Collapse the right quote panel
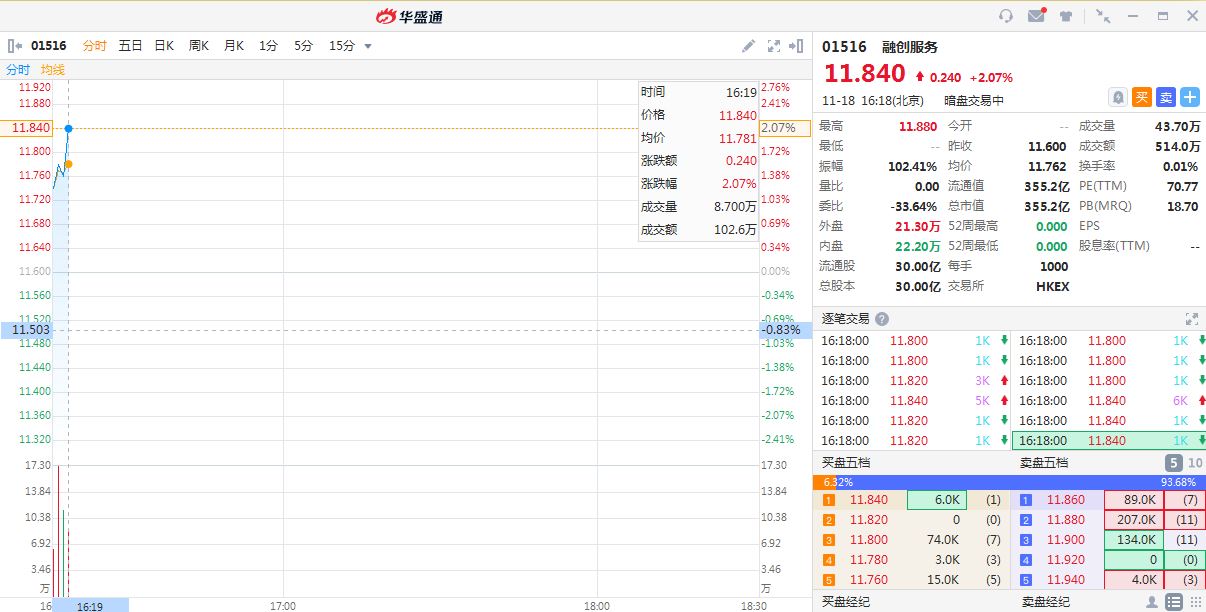The width and height of the screenshot is (1206, 612). [797, 46]
